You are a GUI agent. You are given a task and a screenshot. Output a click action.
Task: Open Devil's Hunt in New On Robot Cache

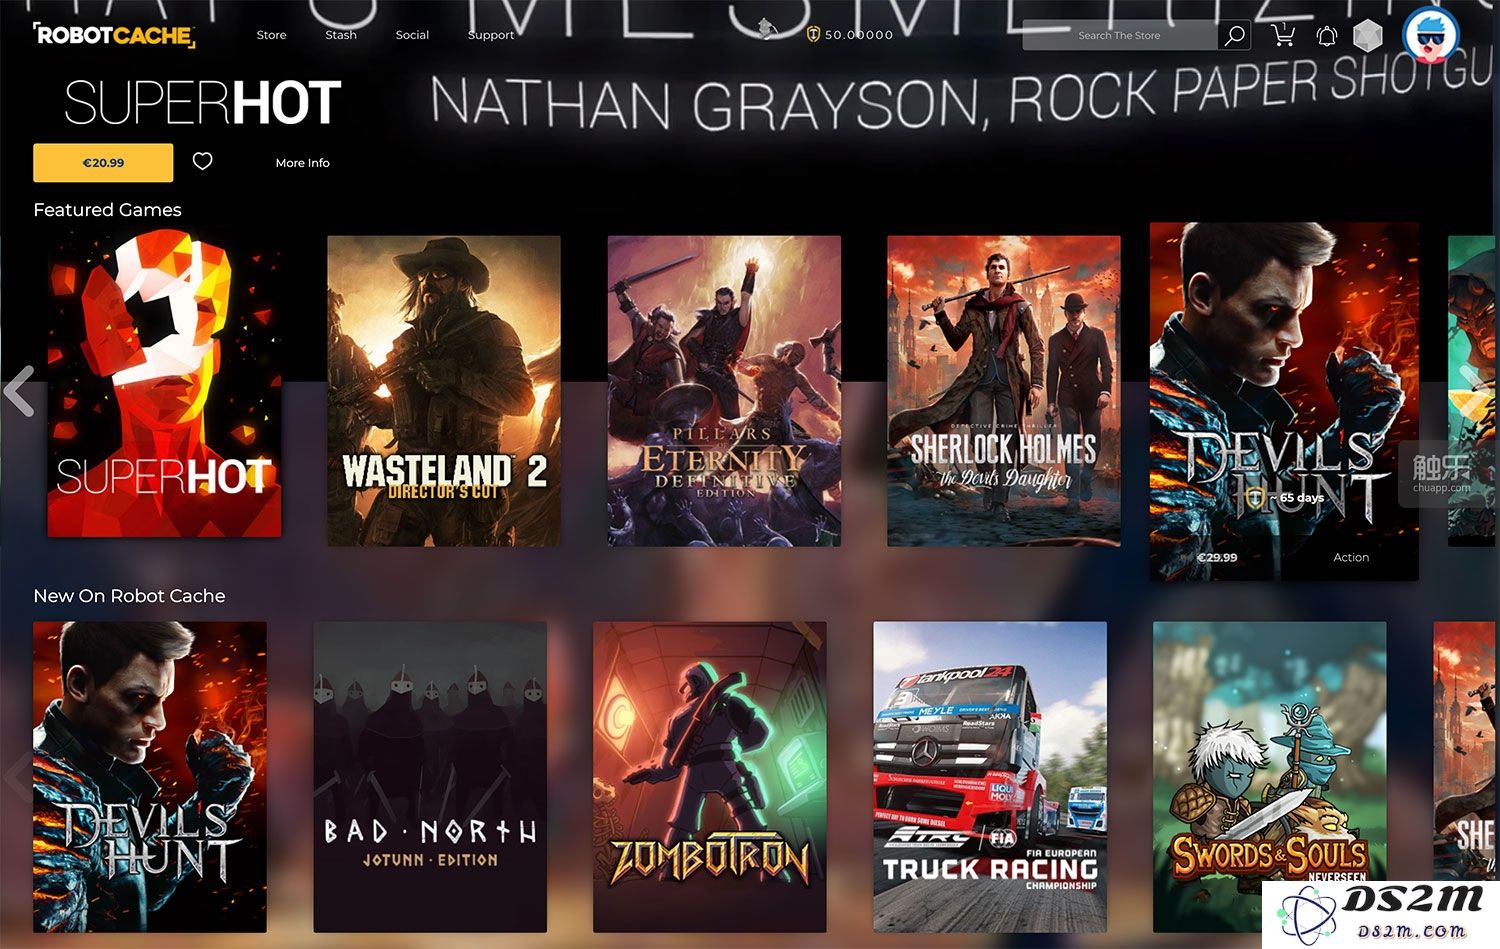(x=150, y=777)
